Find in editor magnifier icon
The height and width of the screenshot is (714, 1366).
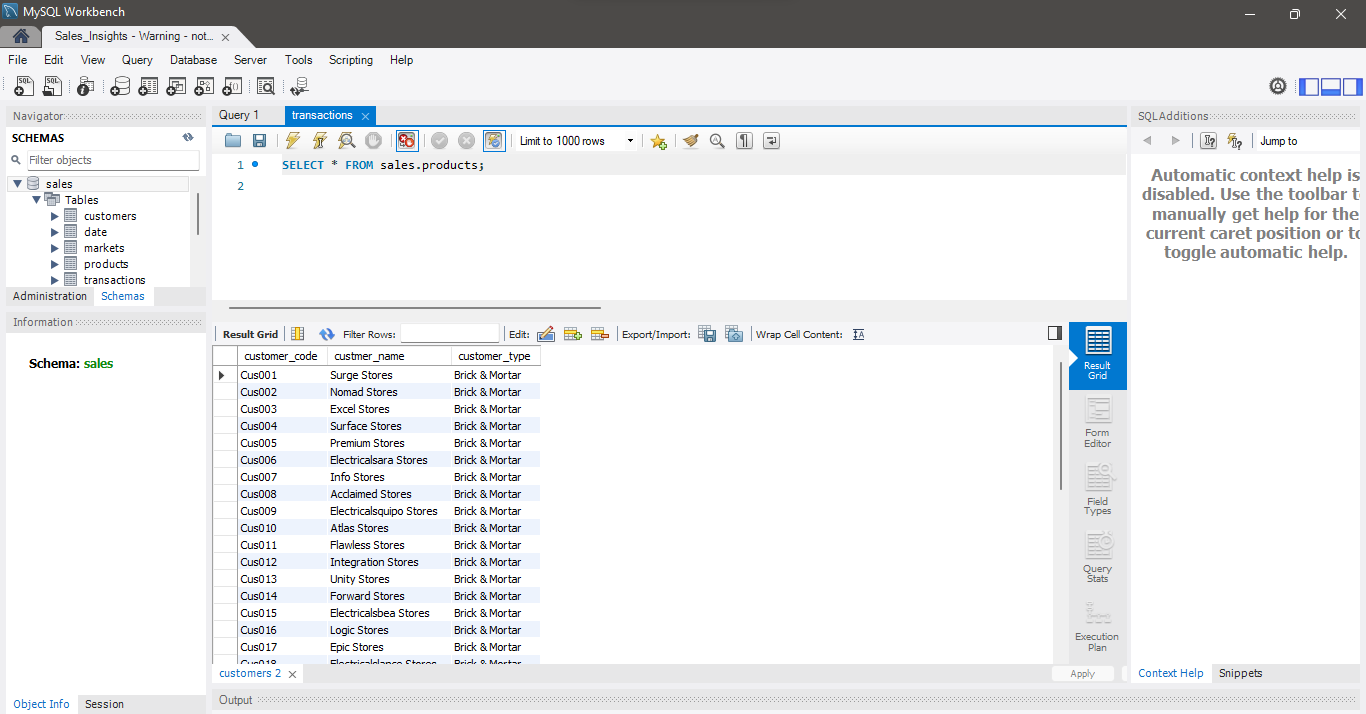(x=717, y=141)
